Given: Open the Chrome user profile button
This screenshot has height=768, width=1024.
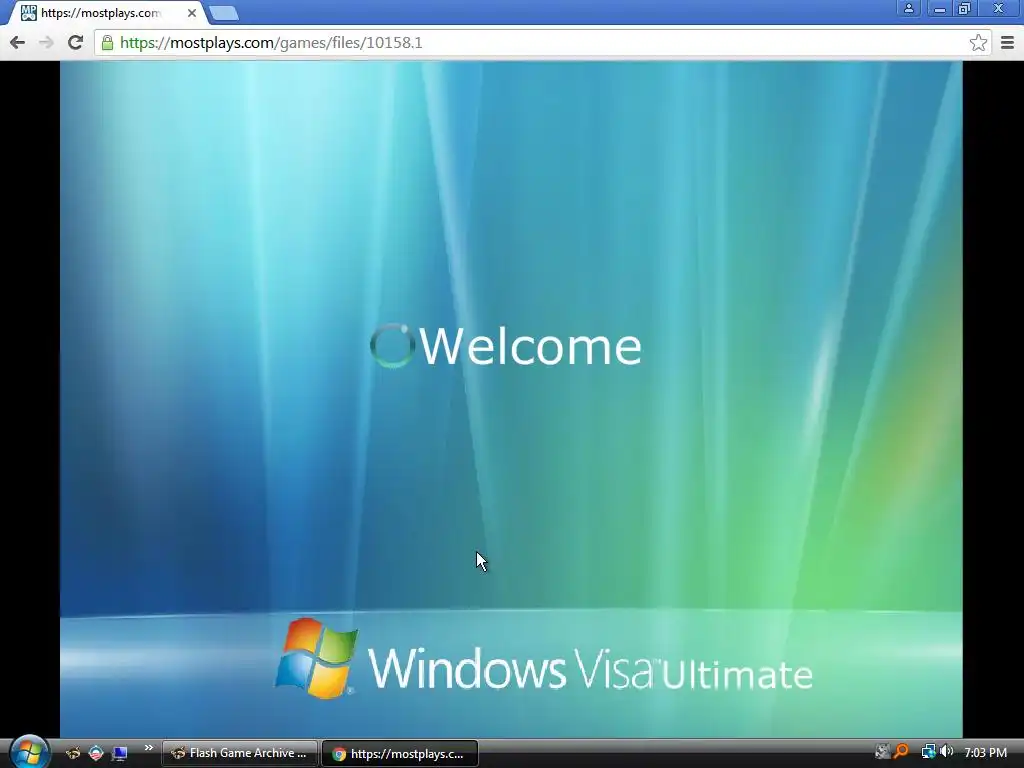Looking at the screenshot, I should tap(908, 8).
